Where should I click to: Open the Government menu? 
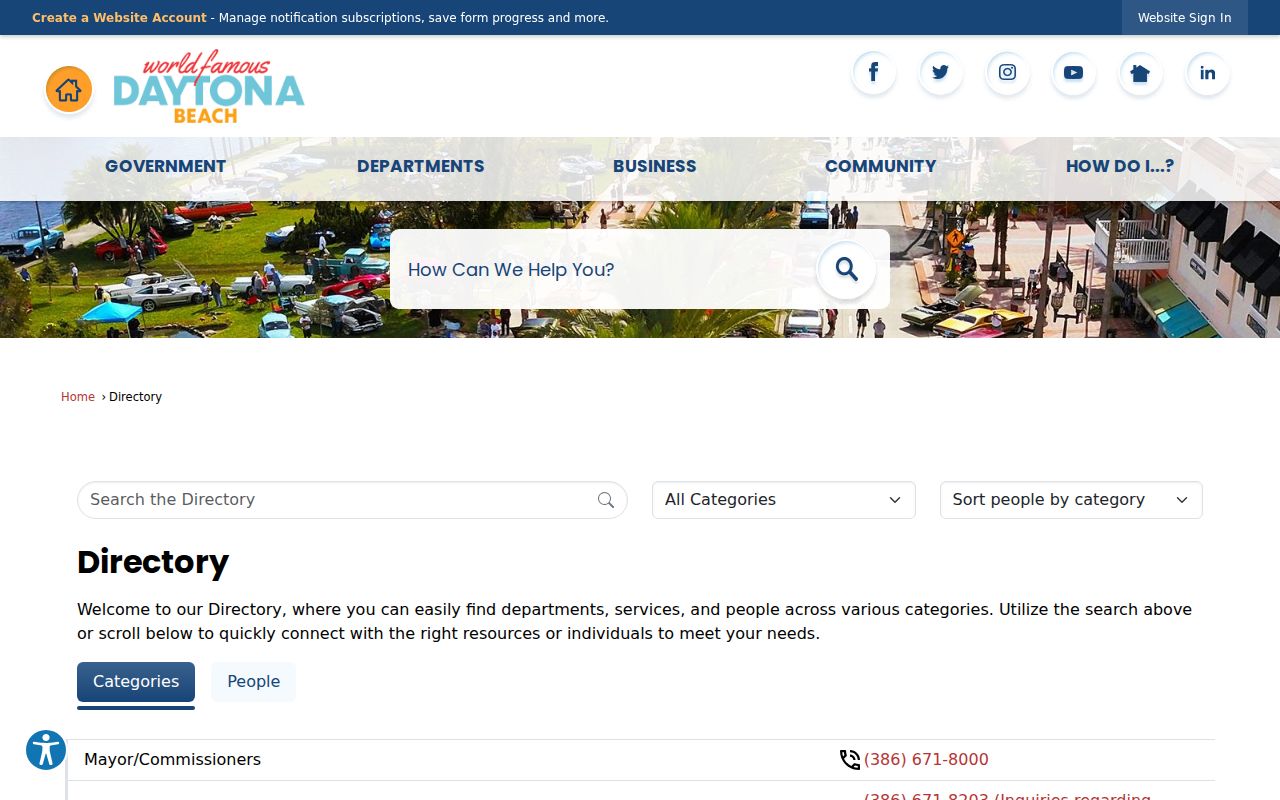click(x=166, y=167)
